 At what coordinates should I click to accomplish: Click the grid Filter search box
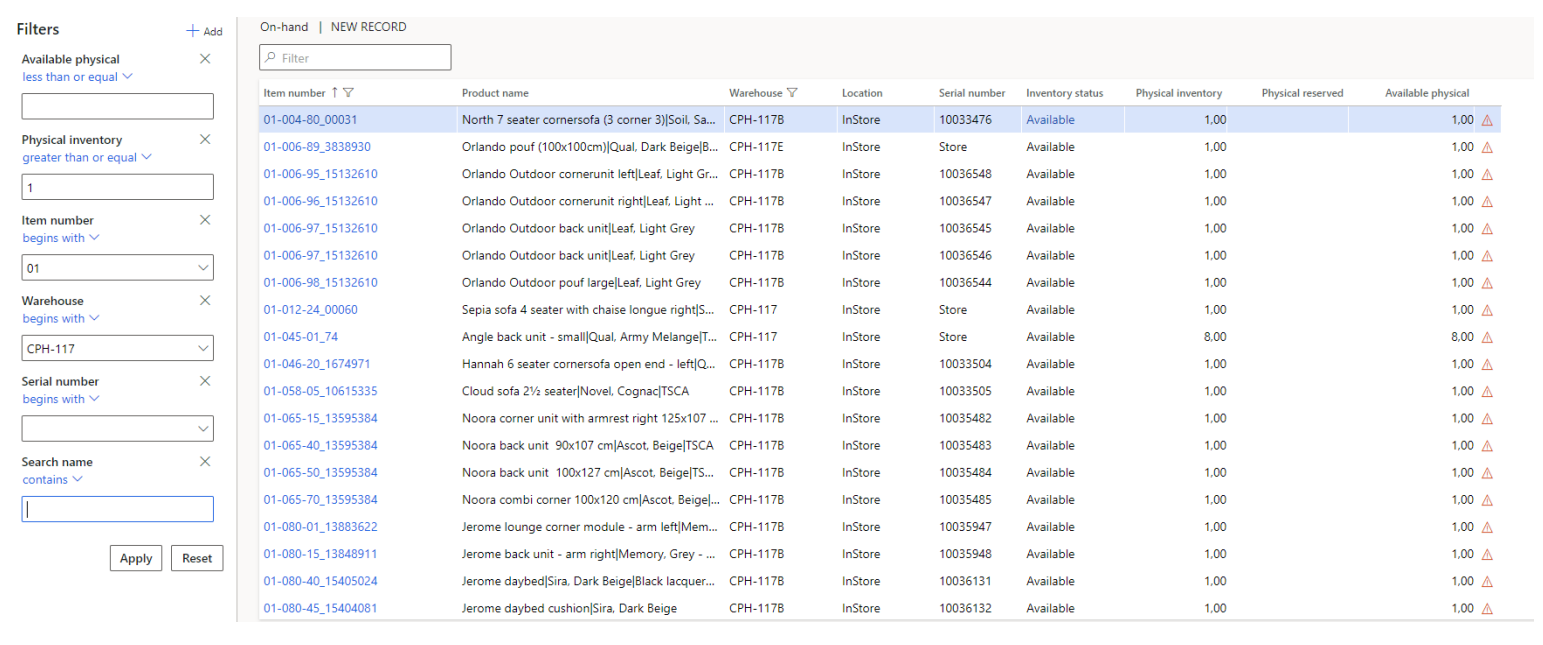(x=355, y=58)
